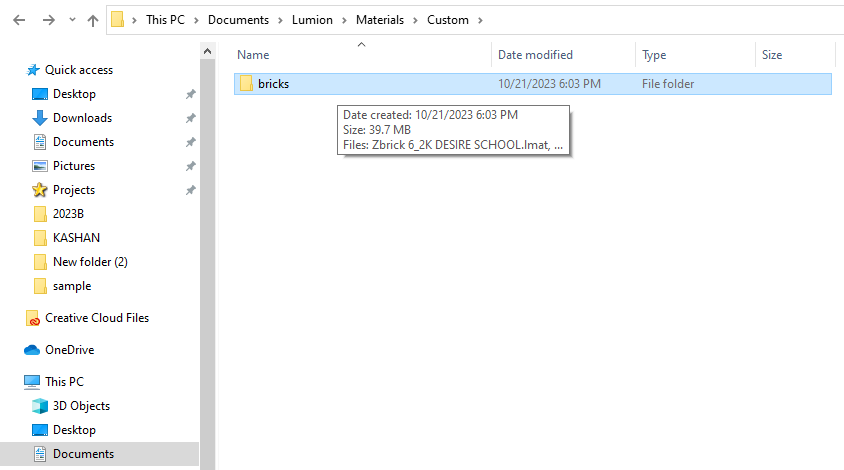Expand chevron between Documents and Lumion
Viewport: 844px width, 470px height.
280,20
